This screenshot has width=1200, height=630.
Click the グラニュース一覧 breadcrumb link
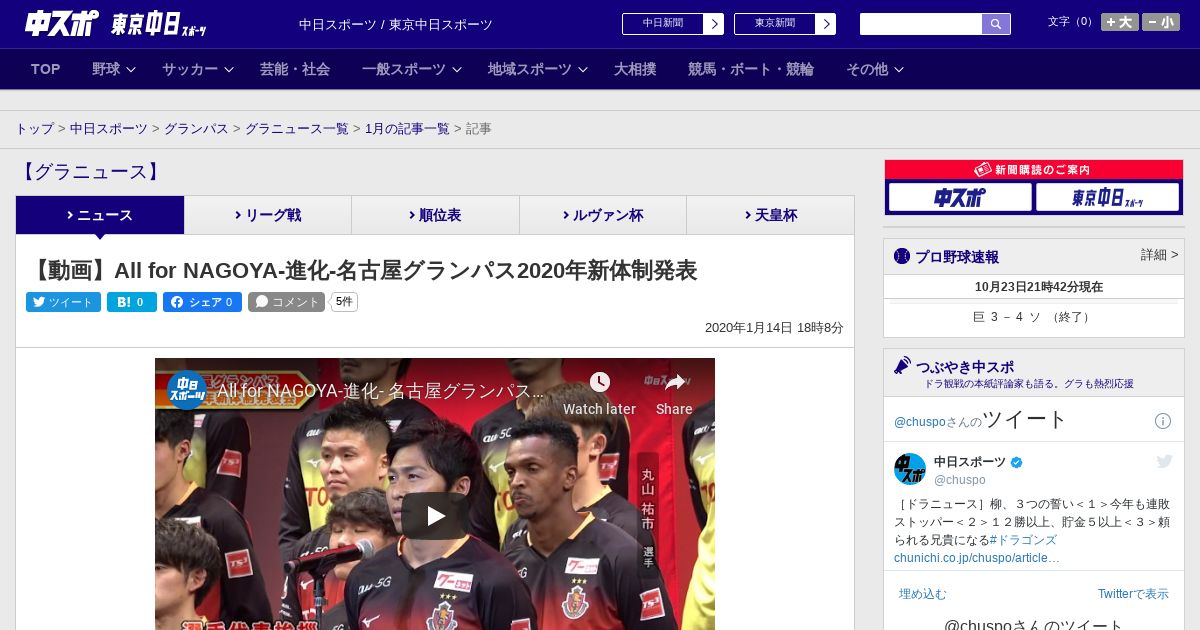(297, 129)
